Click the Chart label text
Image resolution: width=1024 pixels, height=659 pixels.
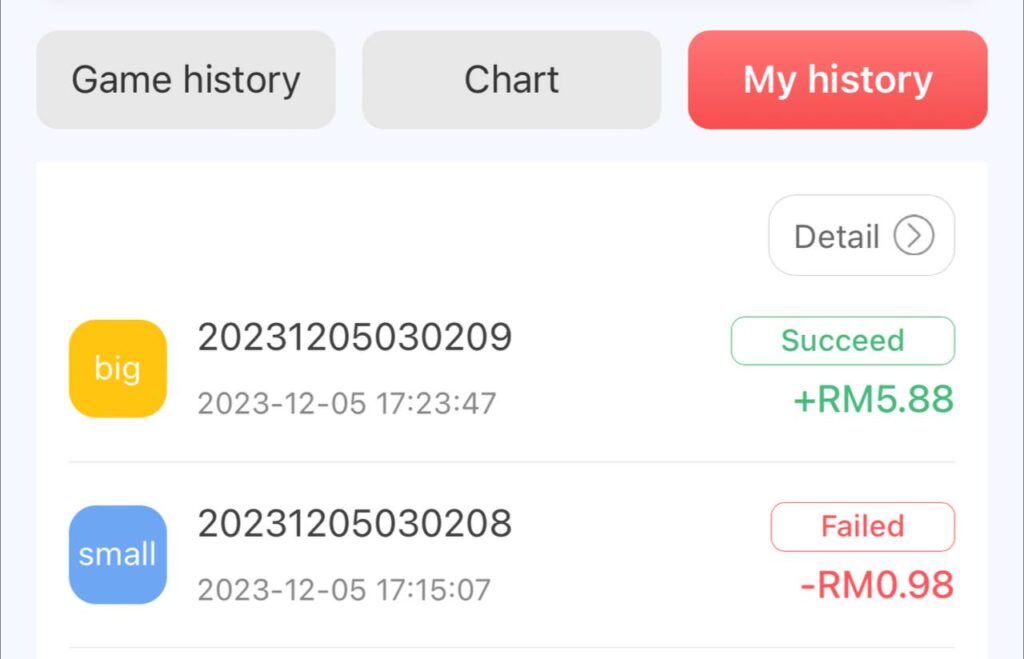coord(511,80)
